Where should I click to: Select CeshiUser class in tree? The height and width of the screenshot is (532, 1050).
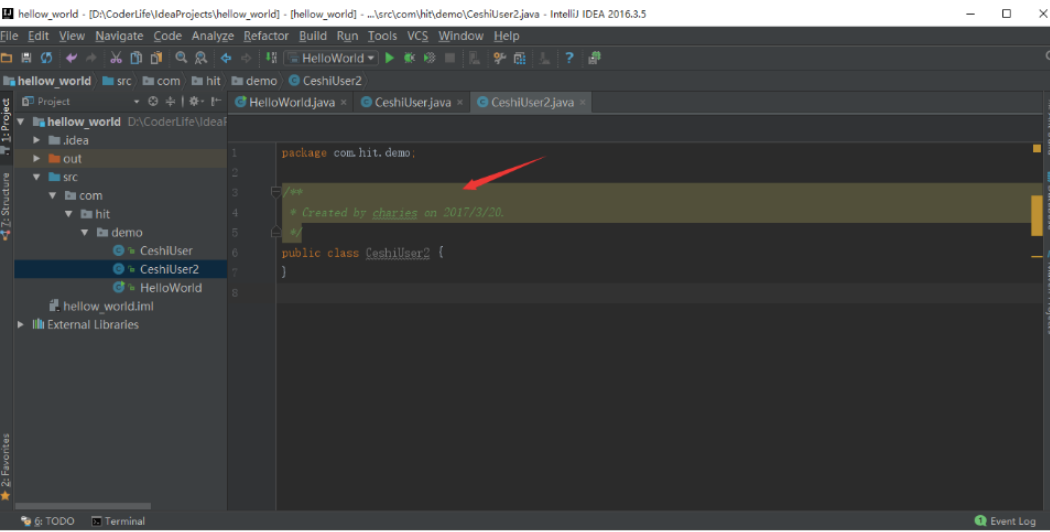coord(166,251)
